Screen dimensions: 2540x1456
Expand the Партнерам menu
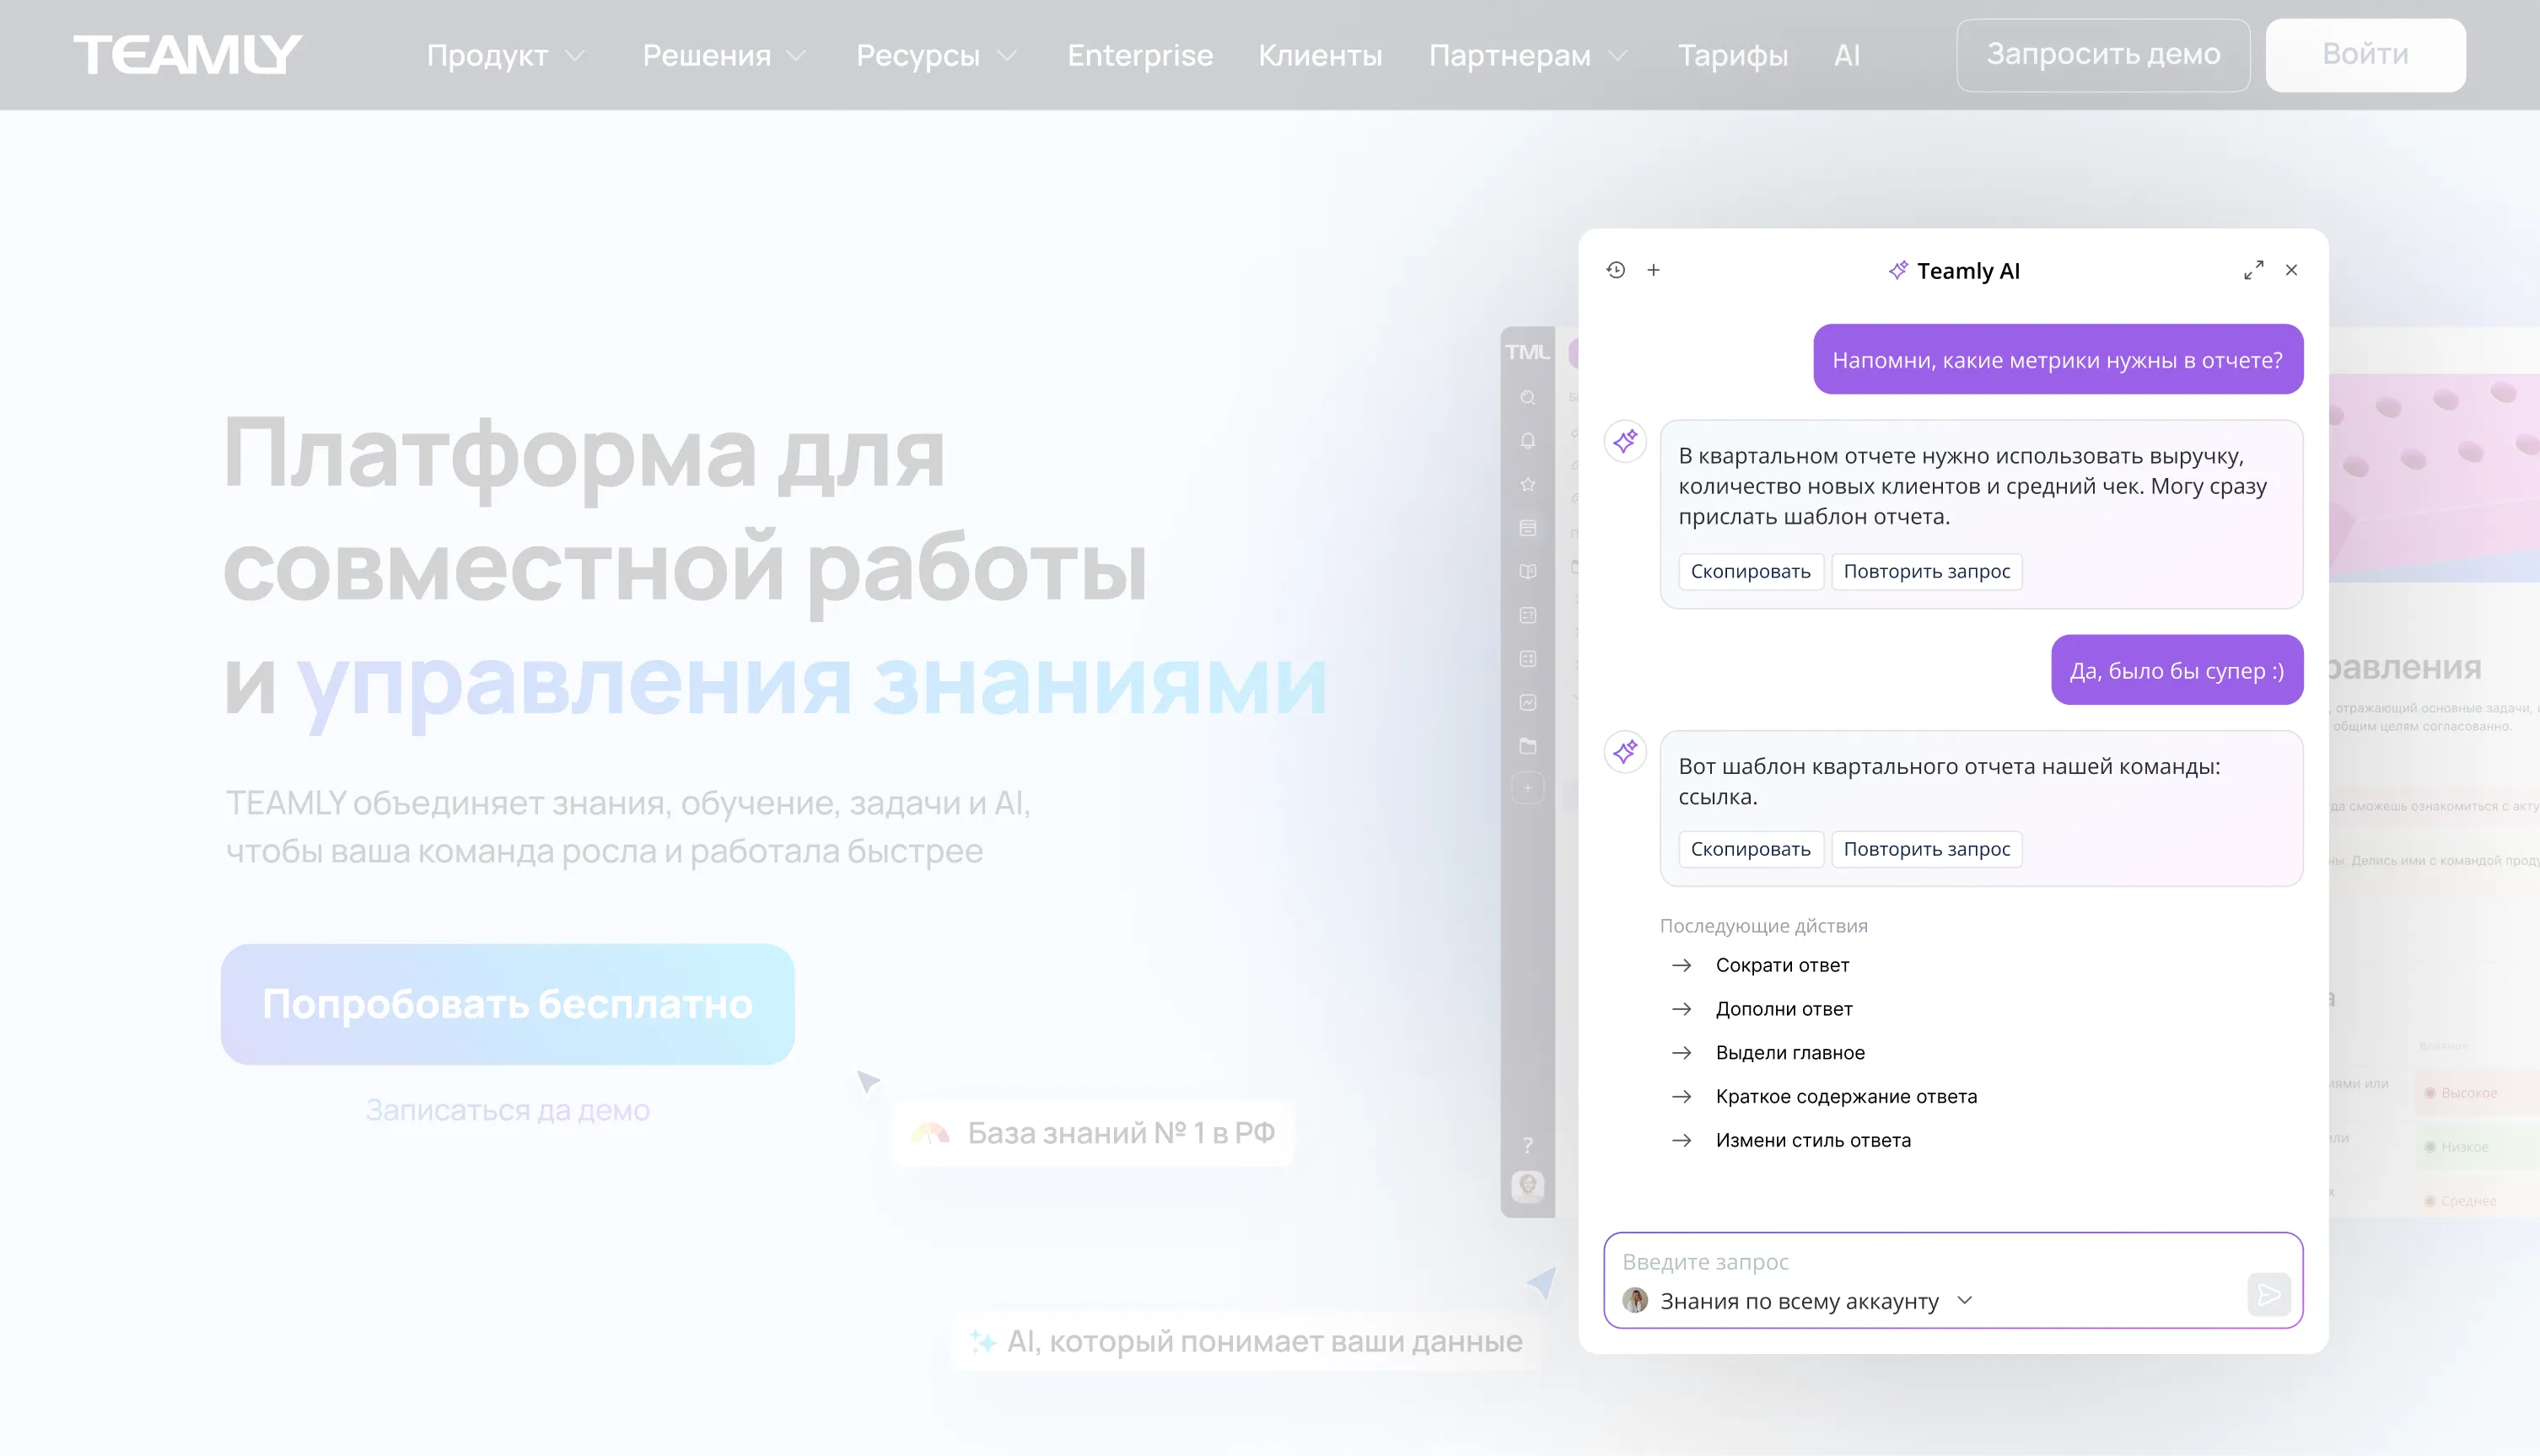(1527, 55)
